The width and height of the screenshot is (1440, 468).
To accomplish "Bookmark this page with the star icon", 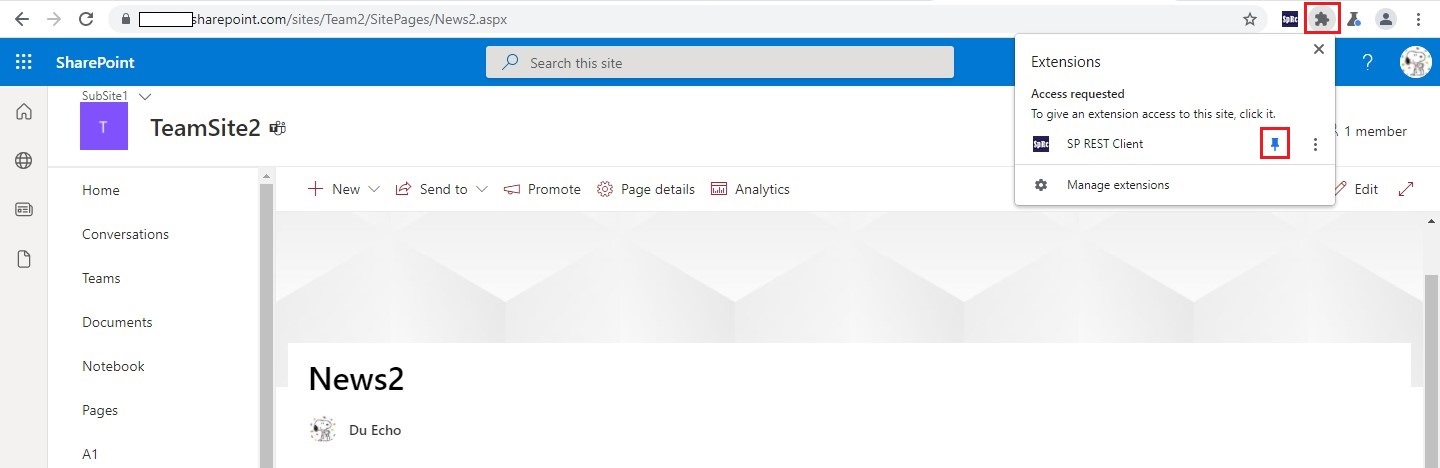I will (1249, 18).
